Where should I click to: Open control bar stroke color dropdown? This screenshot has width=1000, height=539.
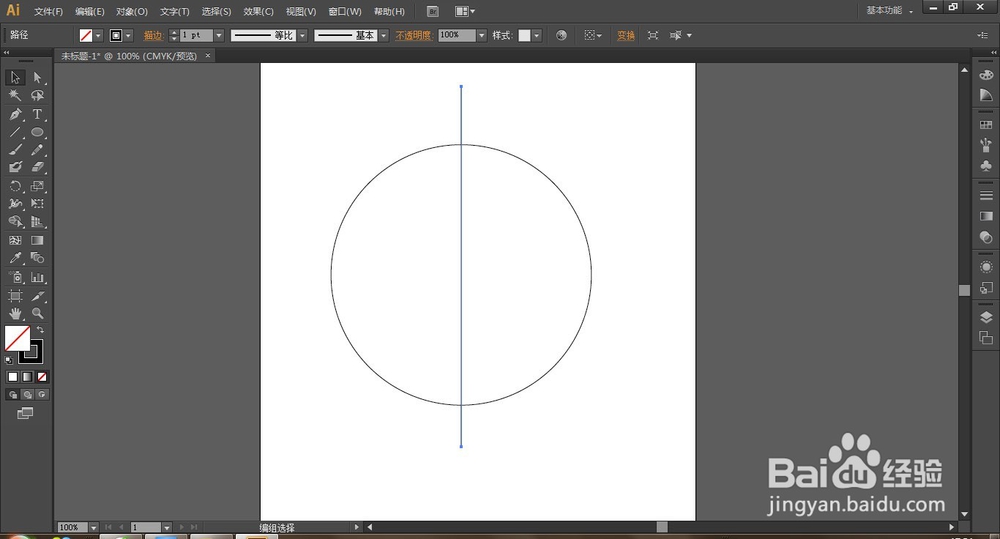coord(128,36)
